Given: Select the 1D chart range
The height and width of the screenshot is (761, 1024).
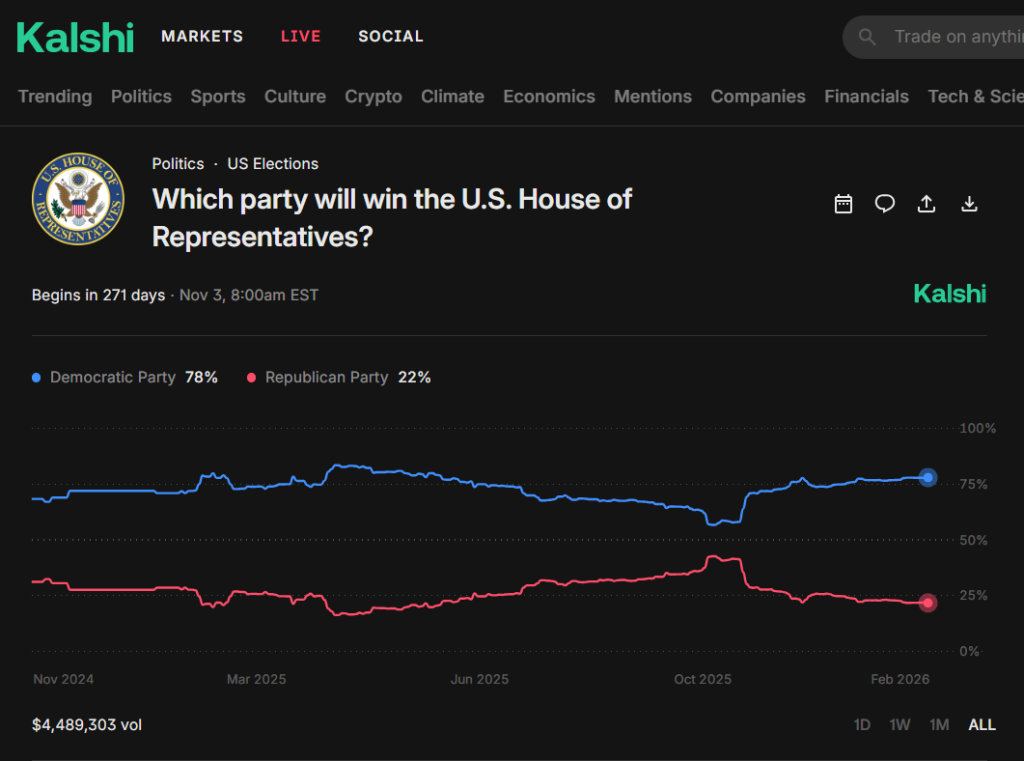Looking at the screenshot, I should click(x=862, y=724).
